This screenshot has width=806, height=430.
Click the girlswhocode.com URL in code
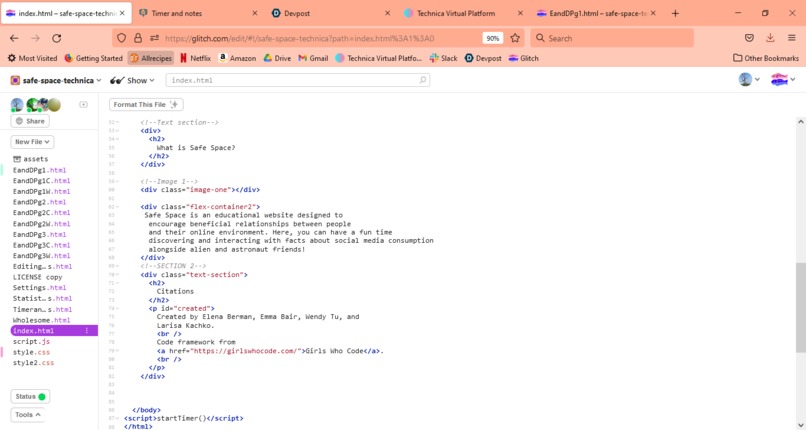coord(245,351)
